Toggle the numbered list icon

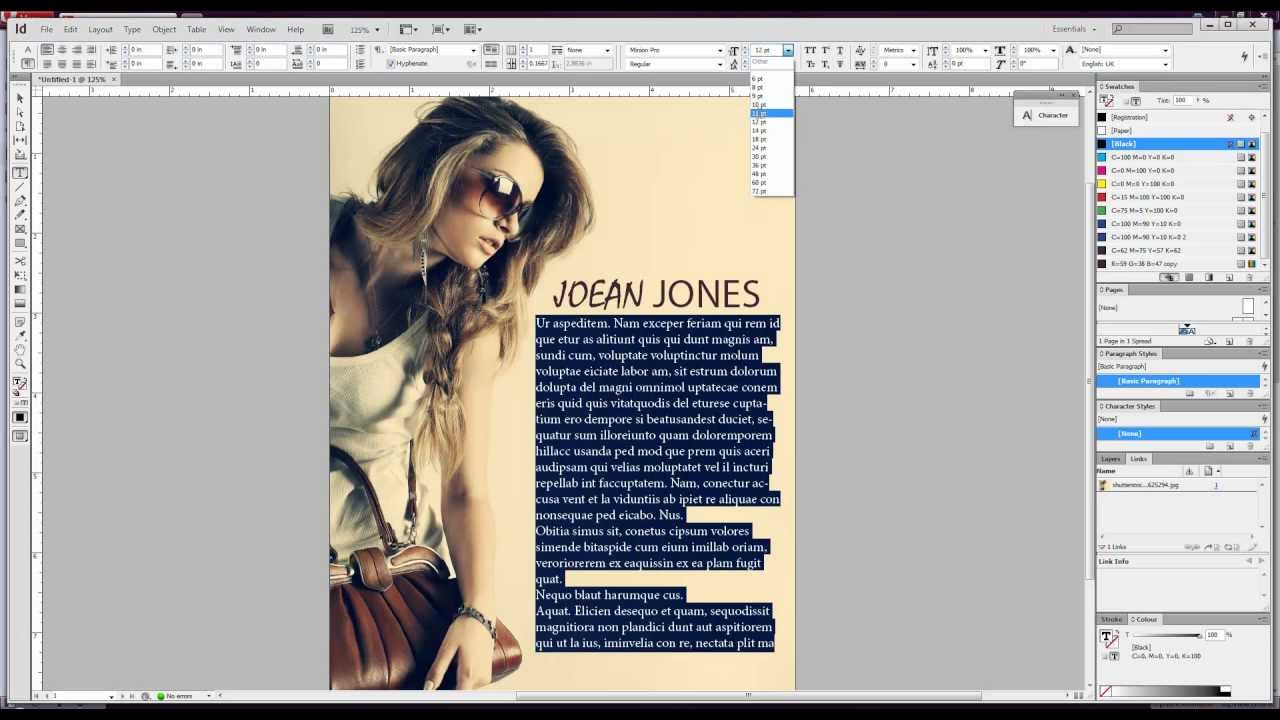pos(359,64)
